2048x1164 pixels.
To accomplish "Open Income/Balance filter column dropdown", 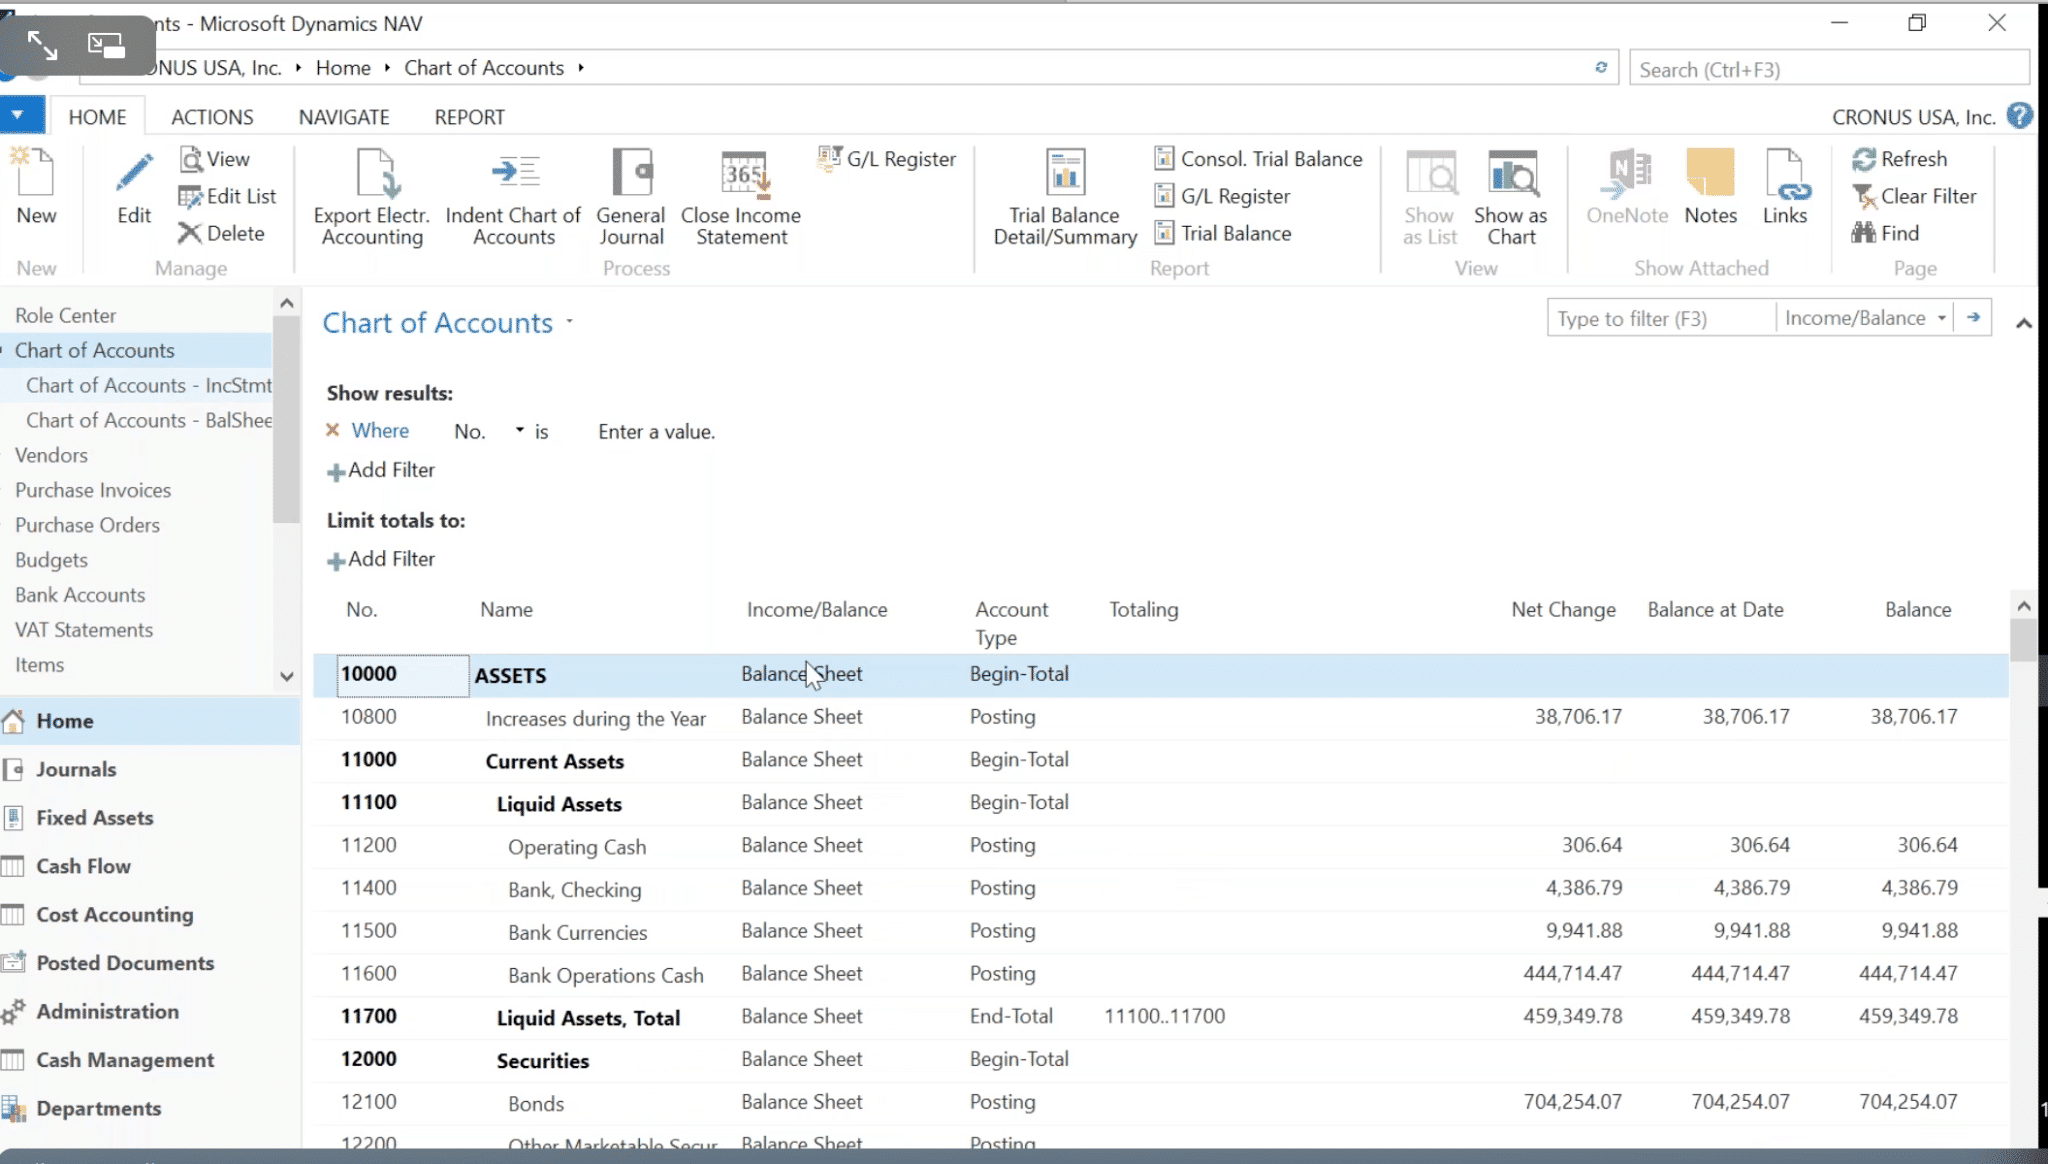I will (1941, 318).
